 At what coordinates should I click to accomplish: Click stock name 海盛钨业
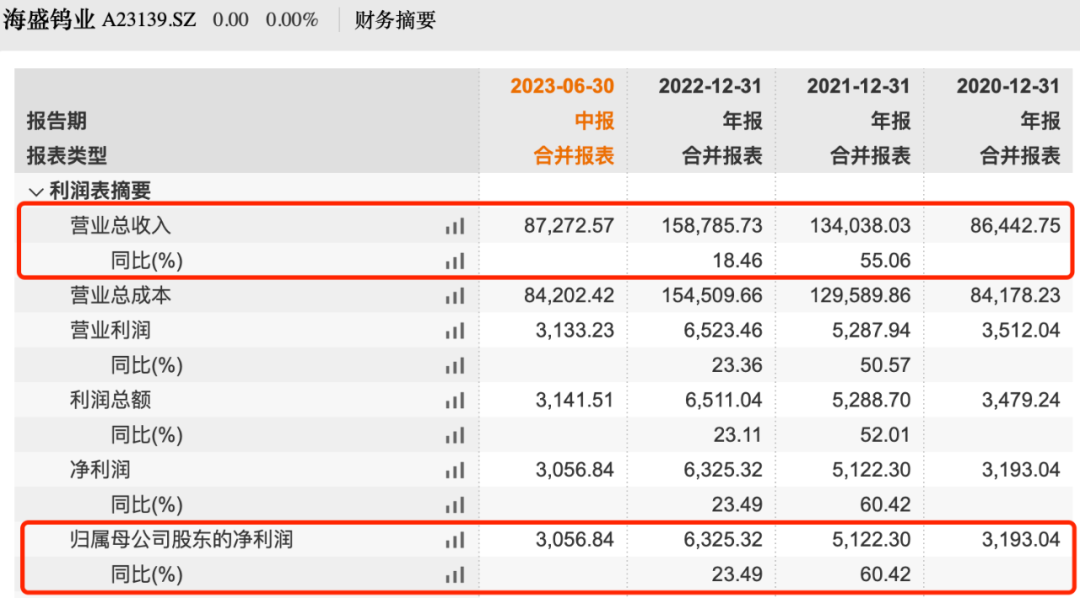coord(50,20)
